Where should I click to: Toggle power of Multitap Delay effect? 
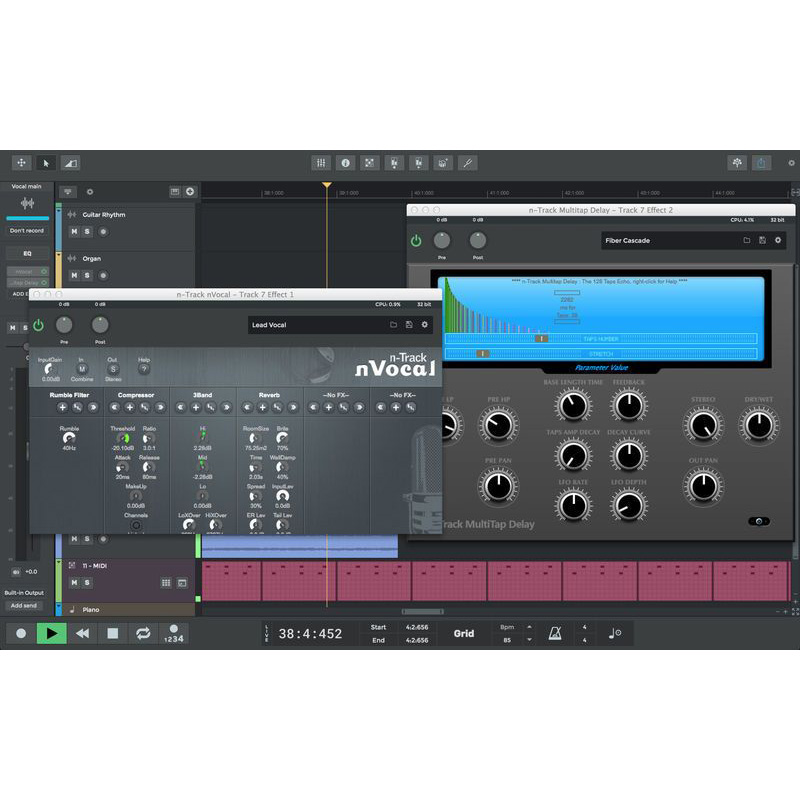point(416,240)
